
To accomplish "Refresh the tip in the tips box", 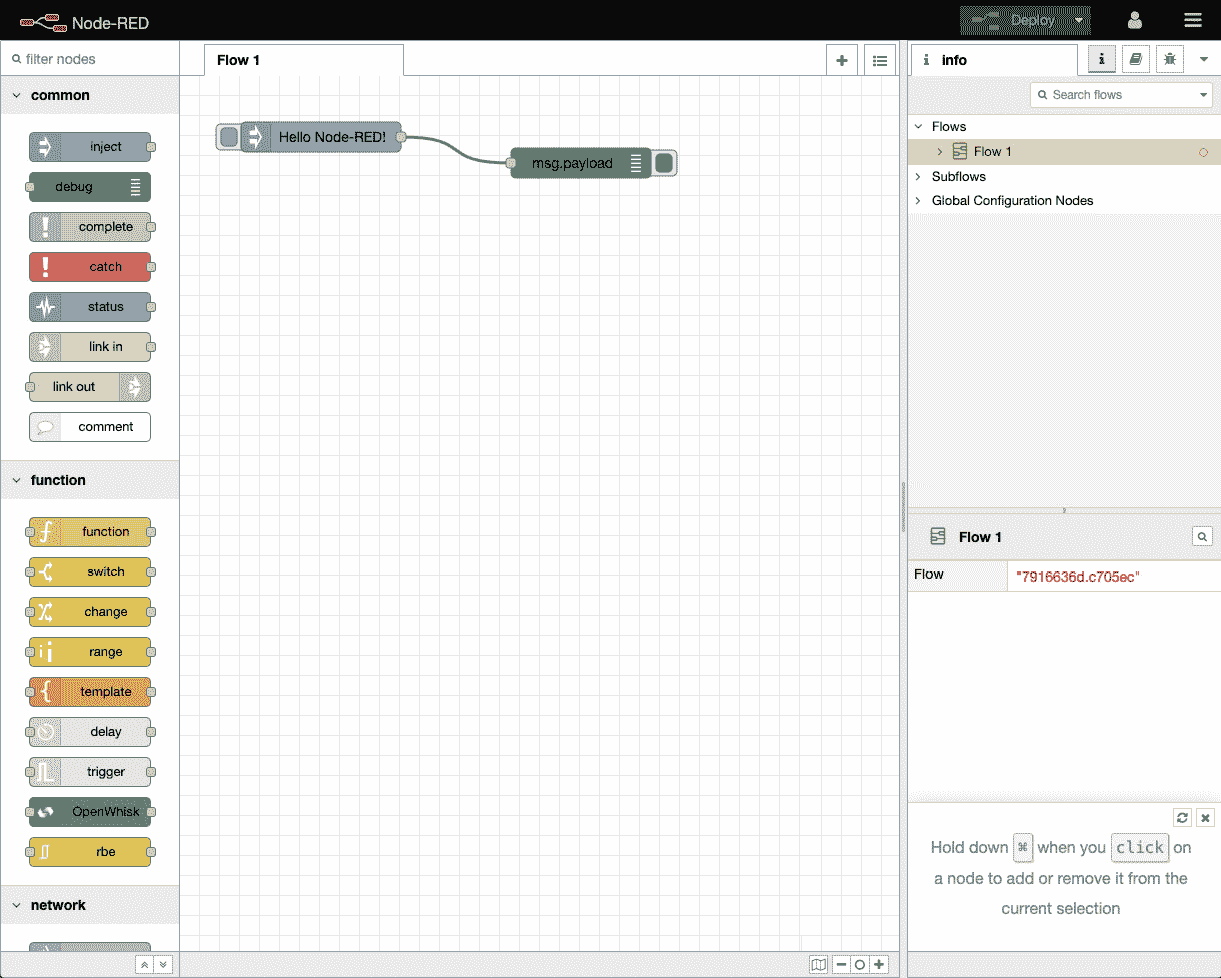I will [x=1183, y=818].
